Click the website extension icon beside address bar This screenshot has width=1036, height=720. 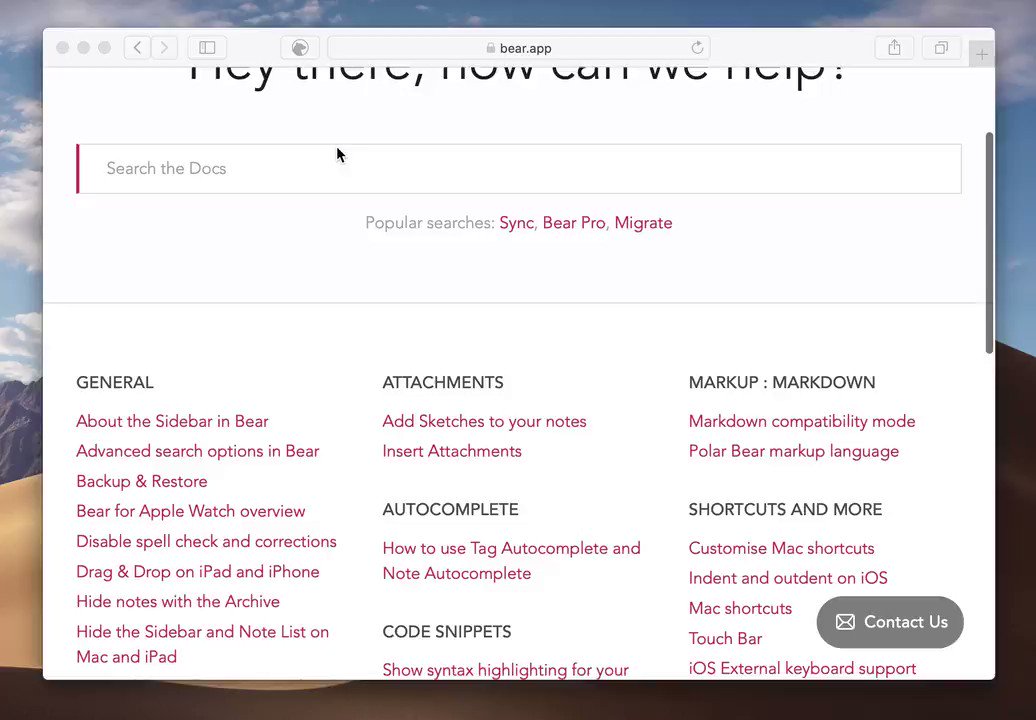(x=300, y=48)
